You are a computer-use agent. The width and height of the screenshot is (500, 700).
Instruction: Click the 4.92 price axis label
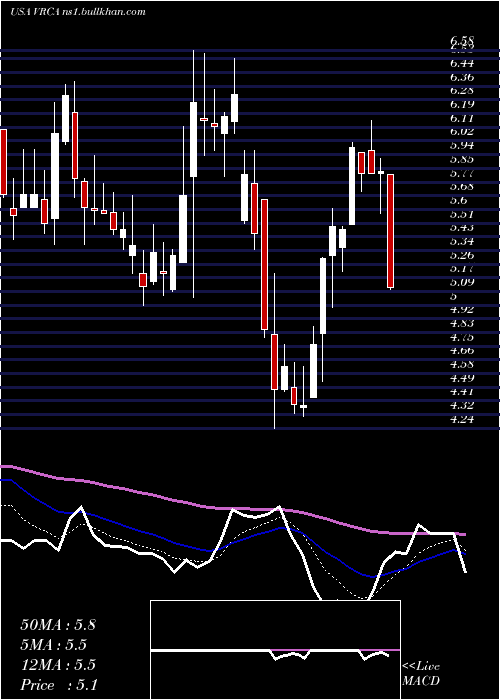[462, 310]
